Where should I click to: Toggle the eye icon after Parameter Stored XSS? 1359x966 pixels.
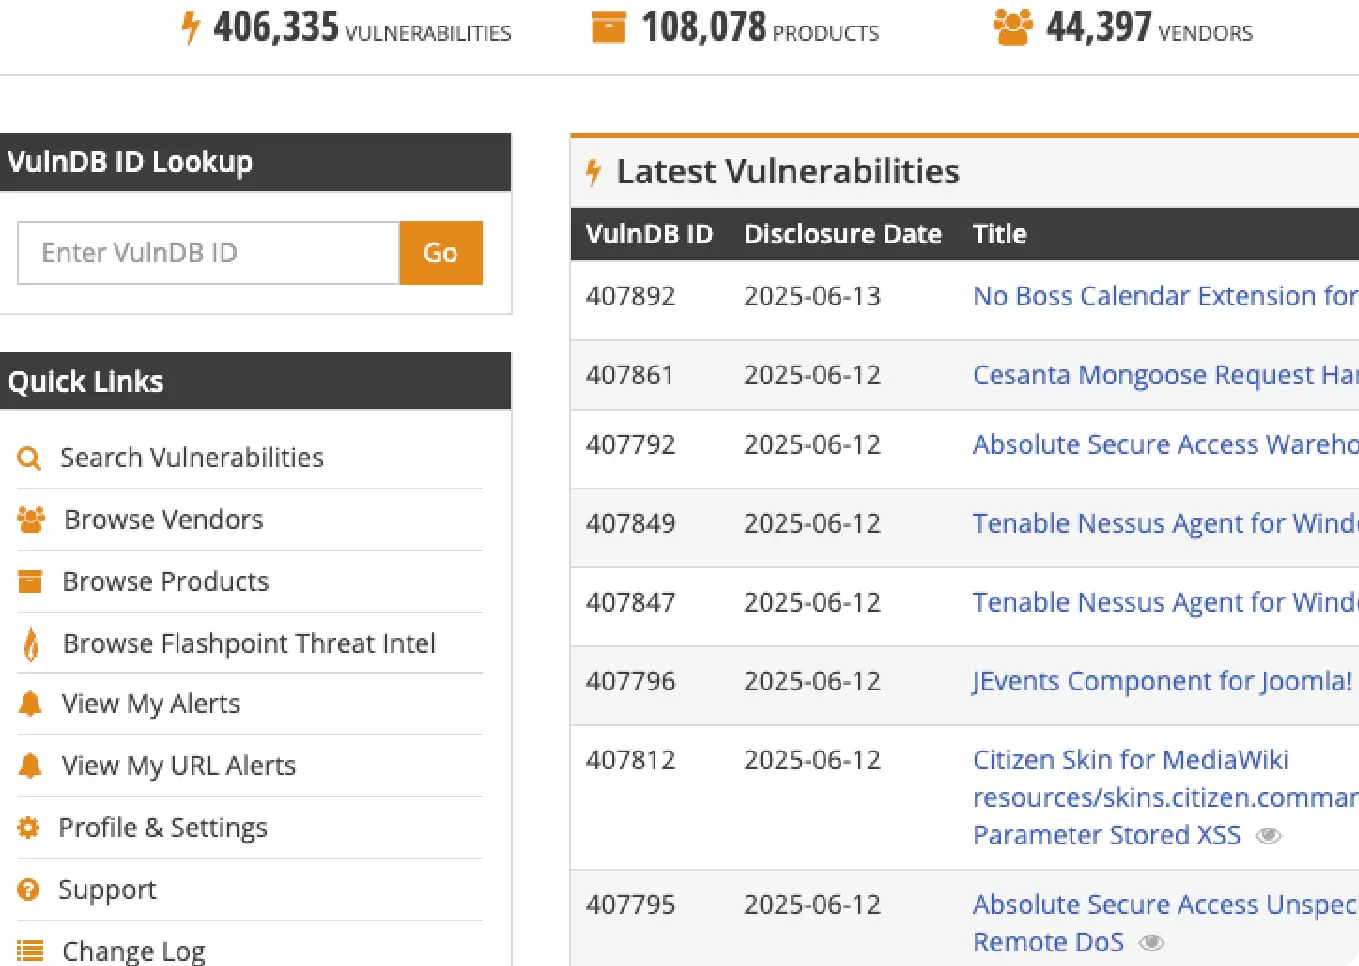coord(1268,836)
